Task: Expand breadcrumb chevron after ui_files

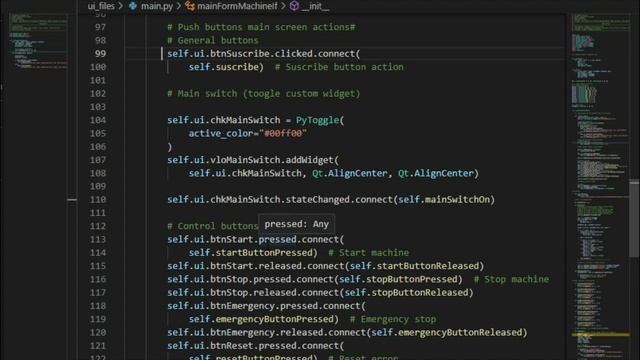Action: [121, 6]
